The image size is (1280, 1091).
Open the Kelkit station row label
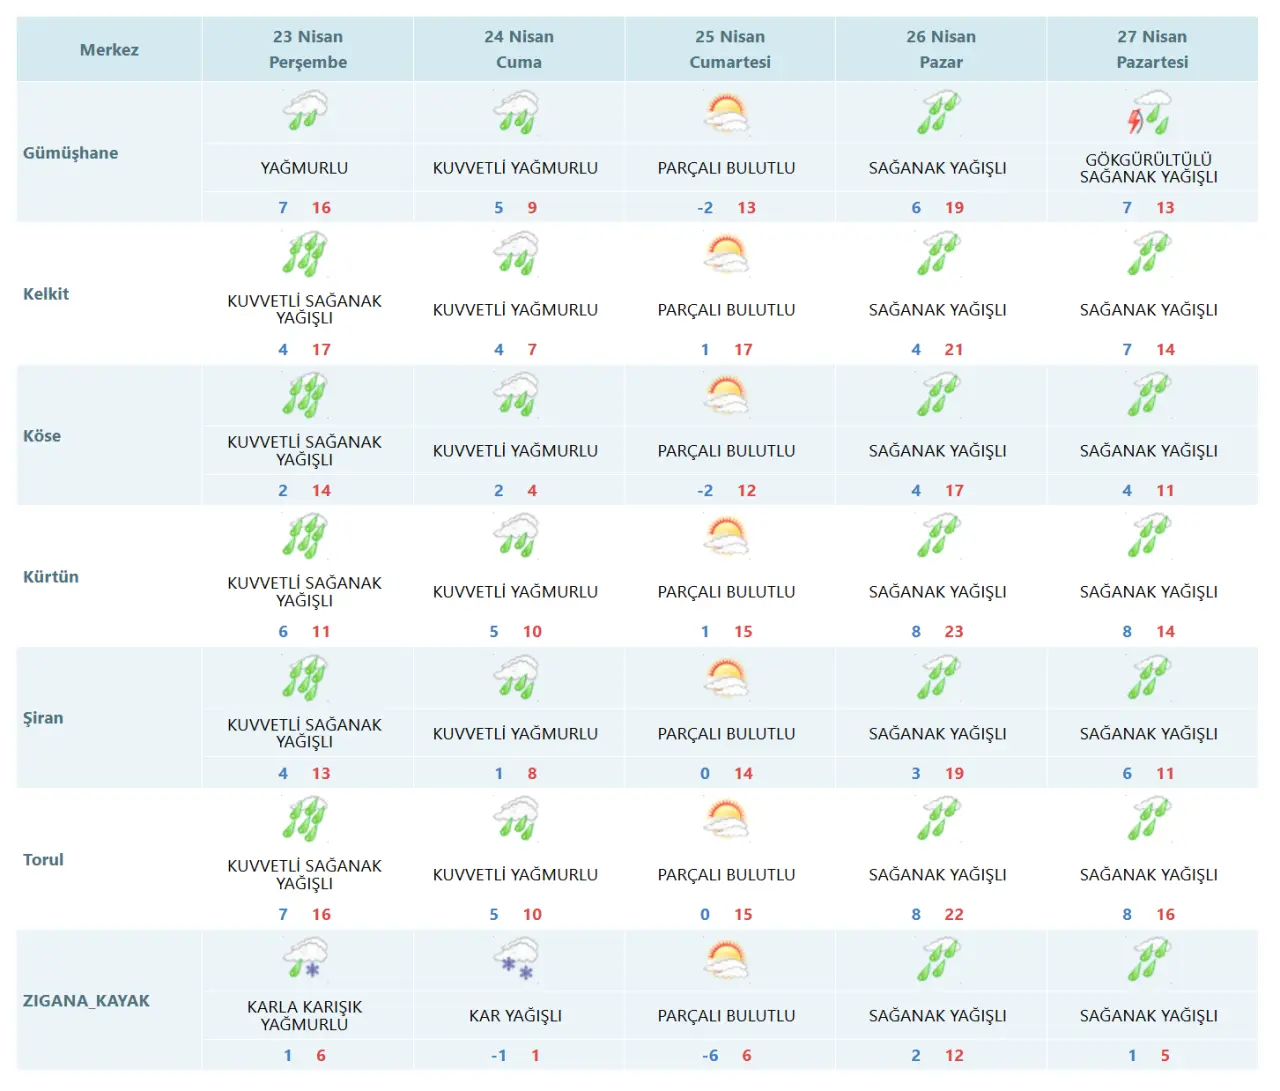(x=46, y=294)
